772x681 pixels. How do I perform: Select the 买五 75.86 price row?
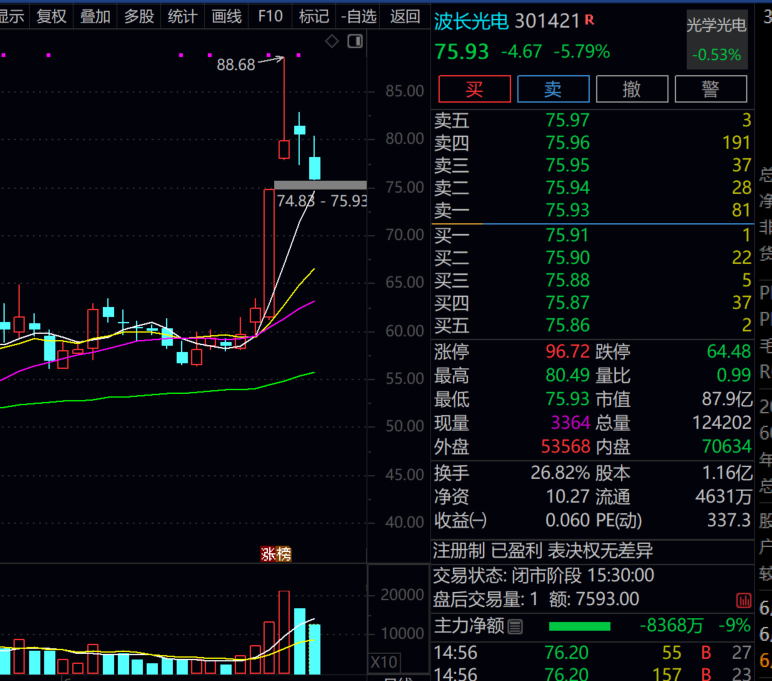[x=592, y=325]
